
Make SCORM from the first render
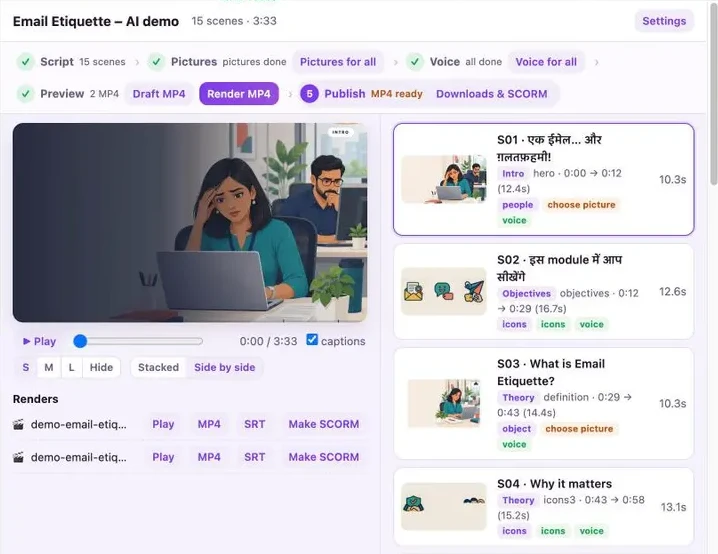[x=324, y=424]
